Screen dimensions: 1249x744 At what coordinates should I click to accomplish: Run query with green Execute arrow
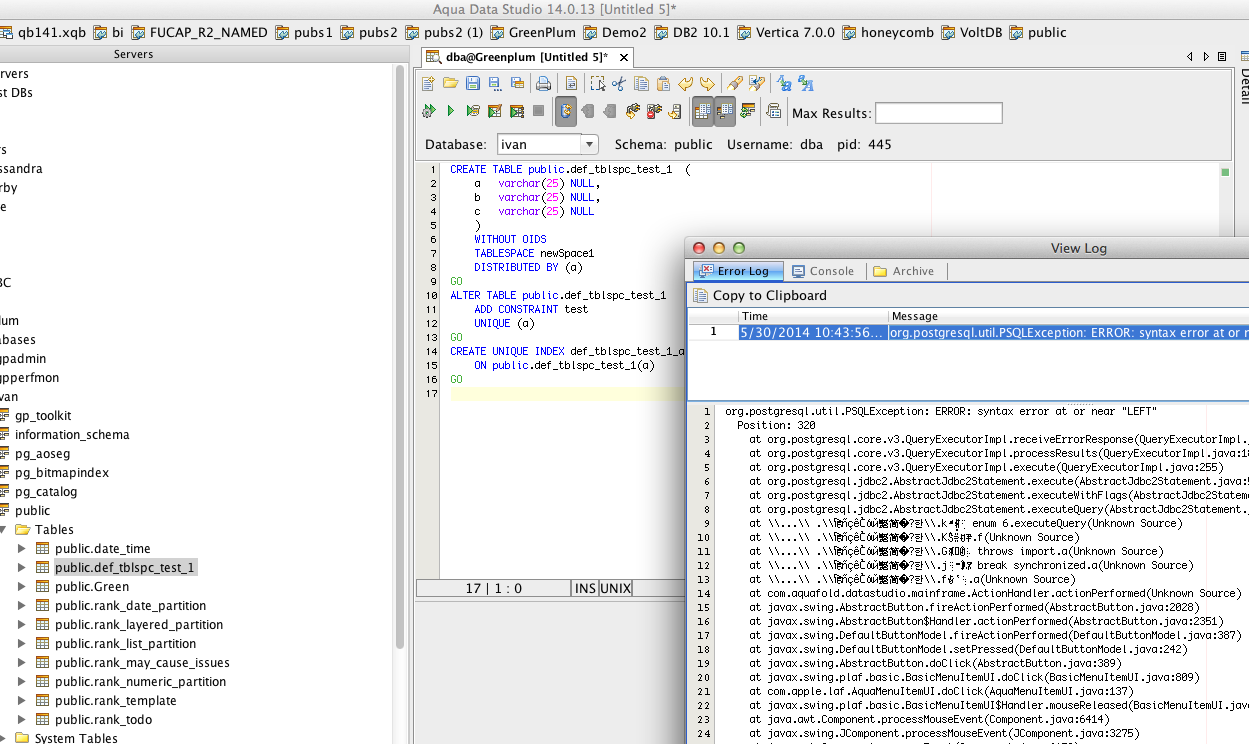pyautogui.click(x=450, y=111)
